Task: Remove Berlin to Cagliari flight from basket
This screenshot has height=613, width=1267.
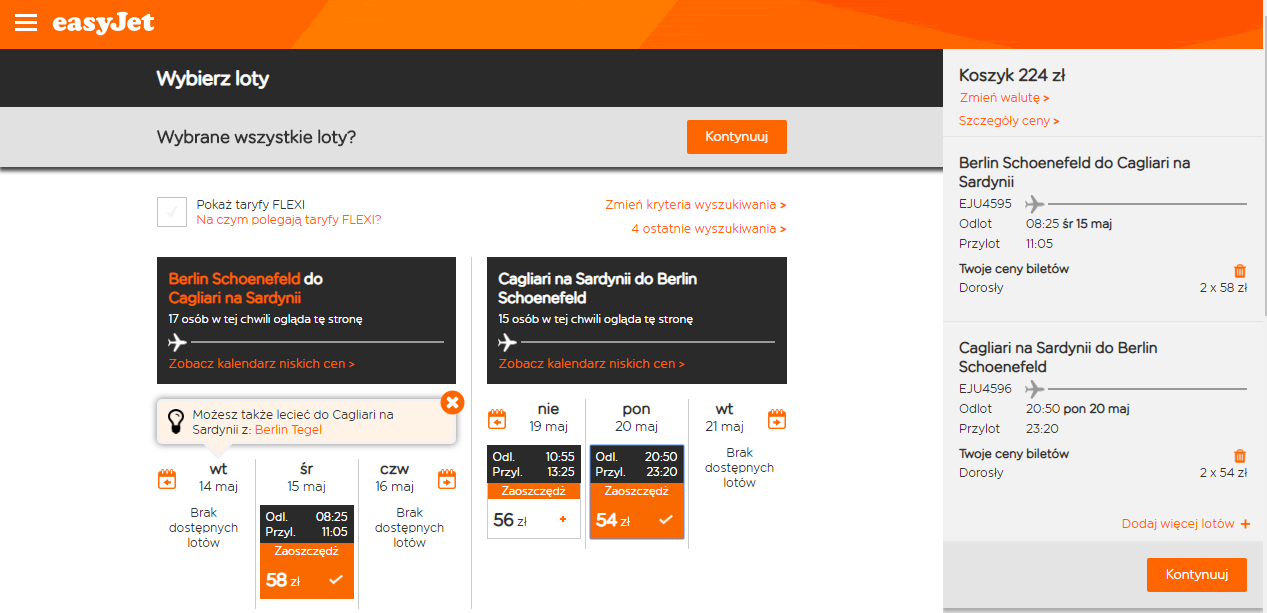Action: [1240, 270]
